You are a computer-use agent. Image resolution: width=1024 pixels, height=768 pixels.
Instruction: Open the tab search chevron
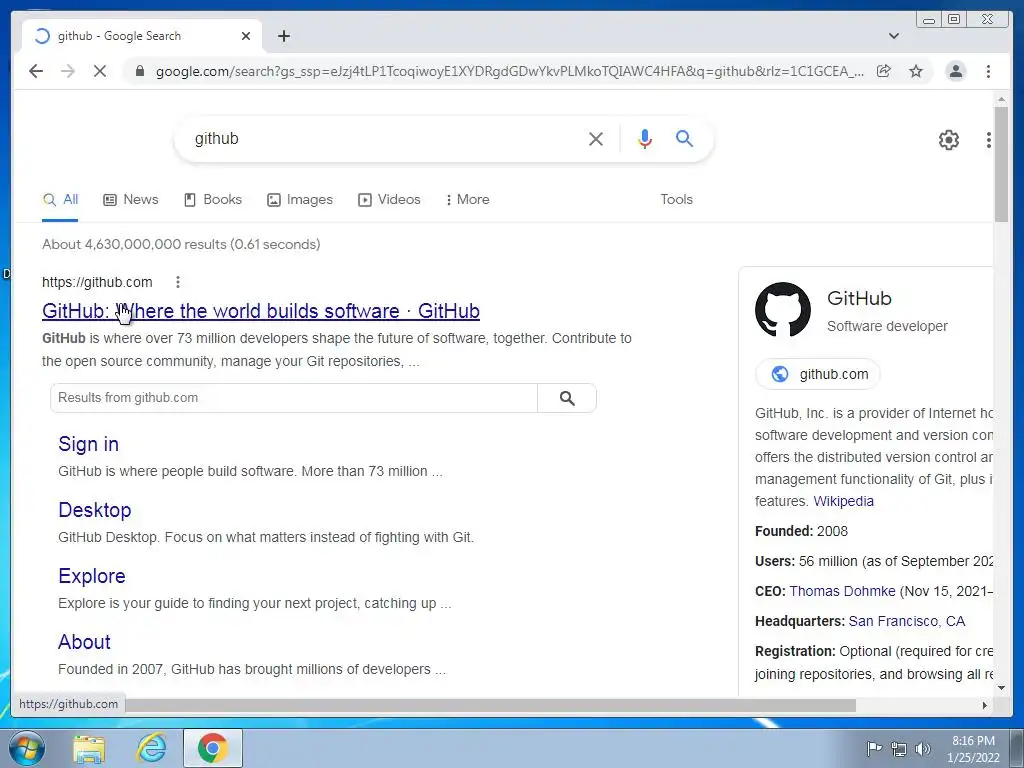pos(893,36)
